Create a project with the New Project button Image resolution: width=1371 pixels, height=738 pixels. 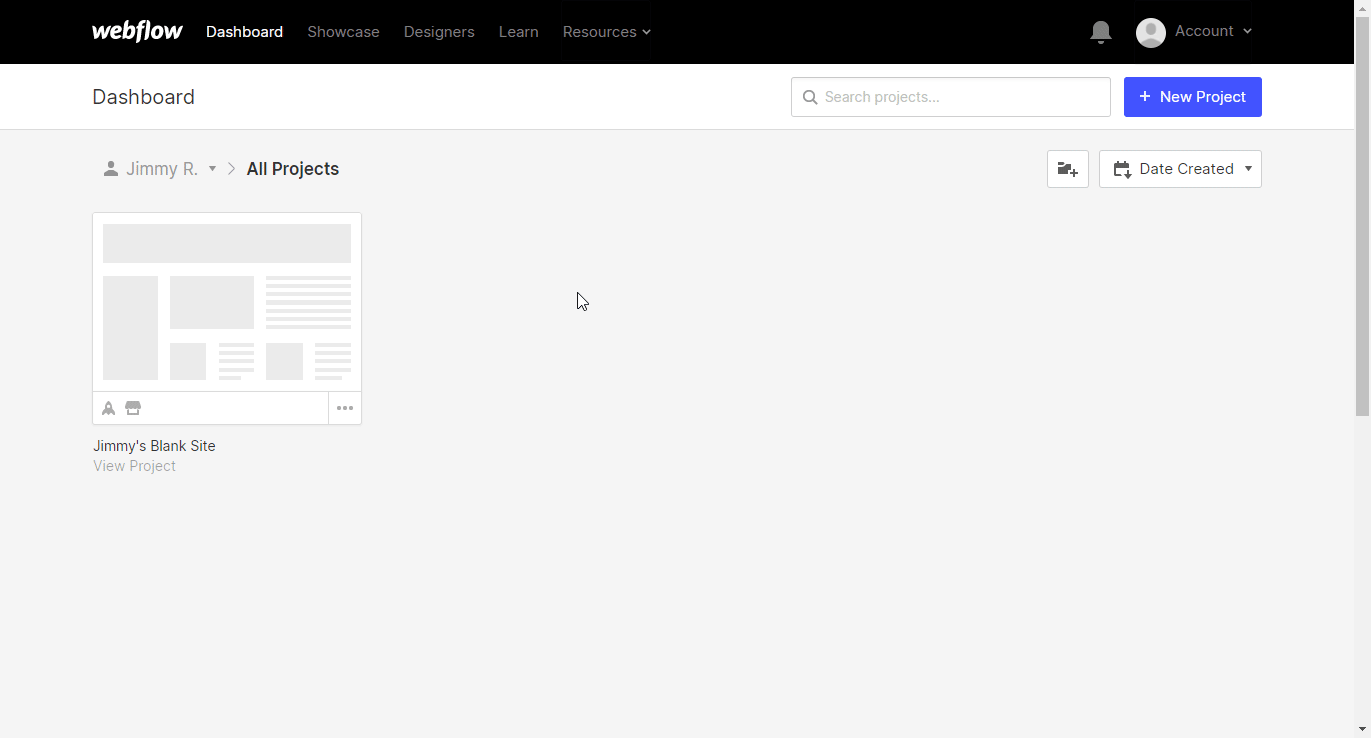[x=1192, y=96]
